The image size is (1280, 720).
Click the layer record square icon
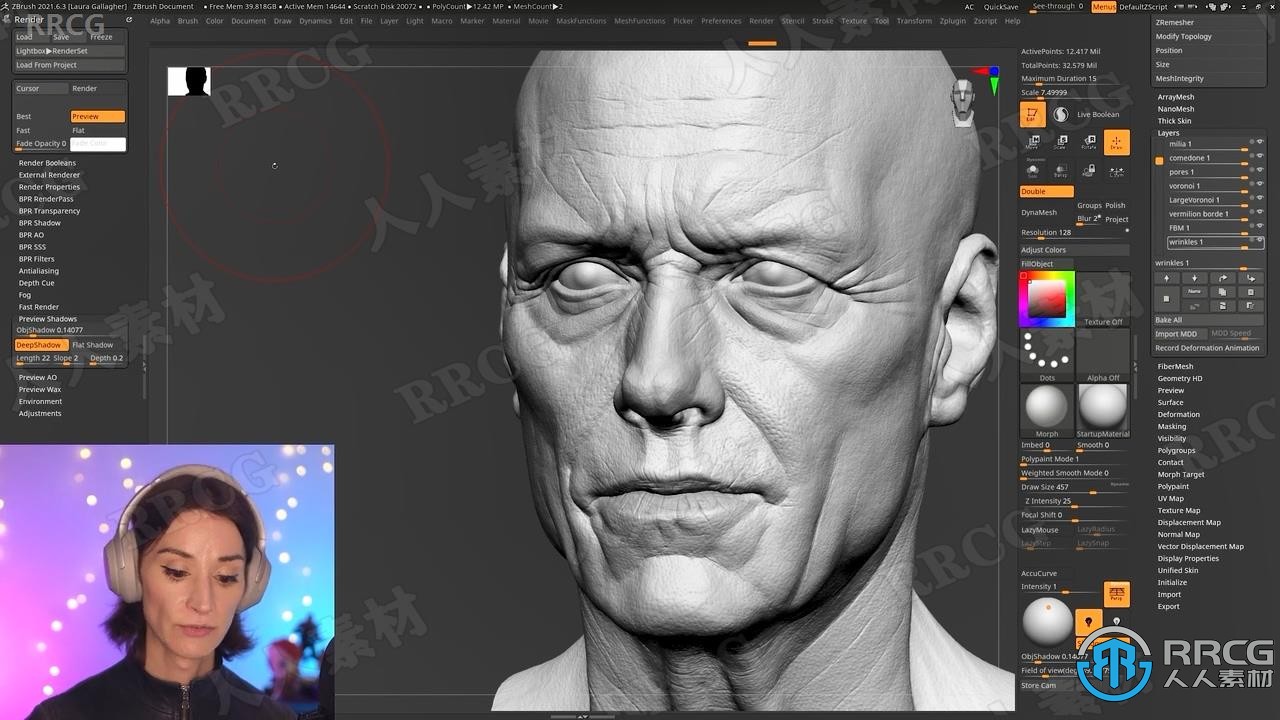click(x=1166, y=298)
